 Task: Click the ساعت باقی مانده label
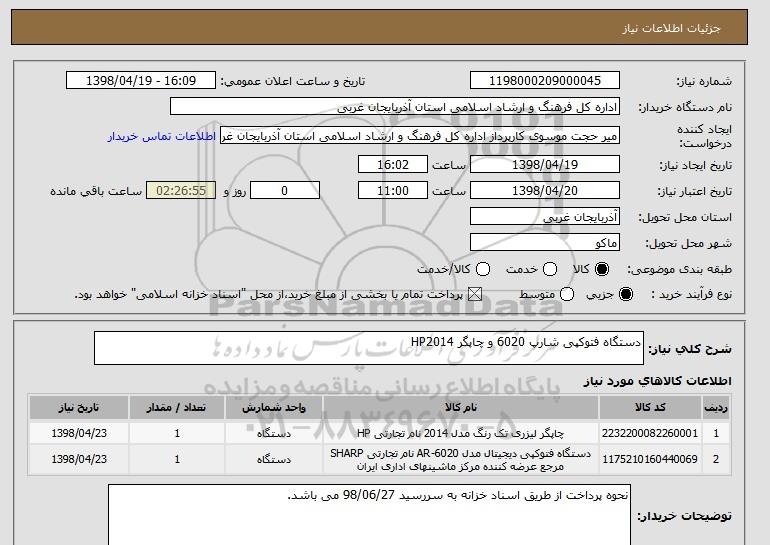tap(96, 191)
